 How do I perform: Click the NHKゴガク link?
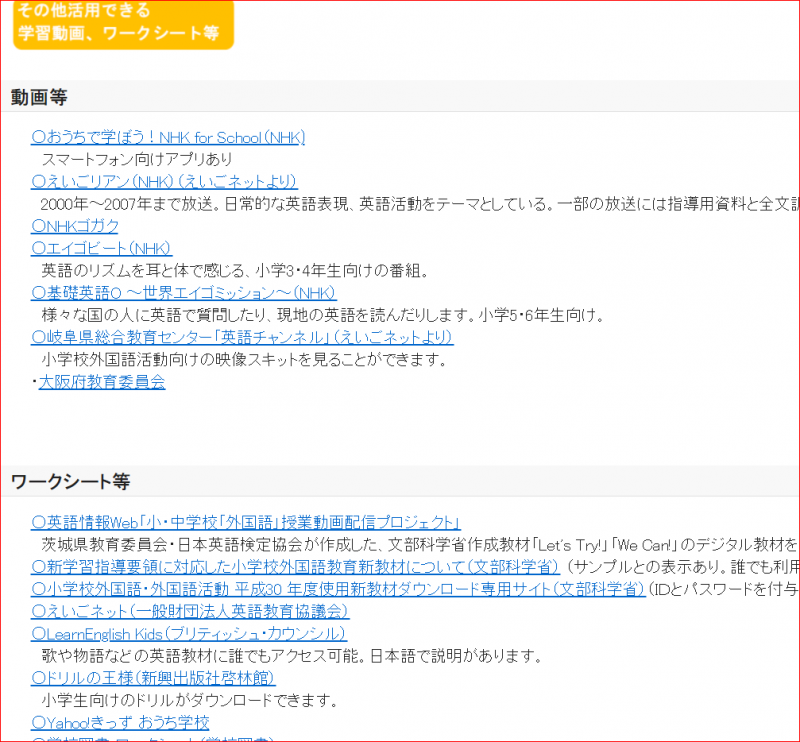click(75, 225)
